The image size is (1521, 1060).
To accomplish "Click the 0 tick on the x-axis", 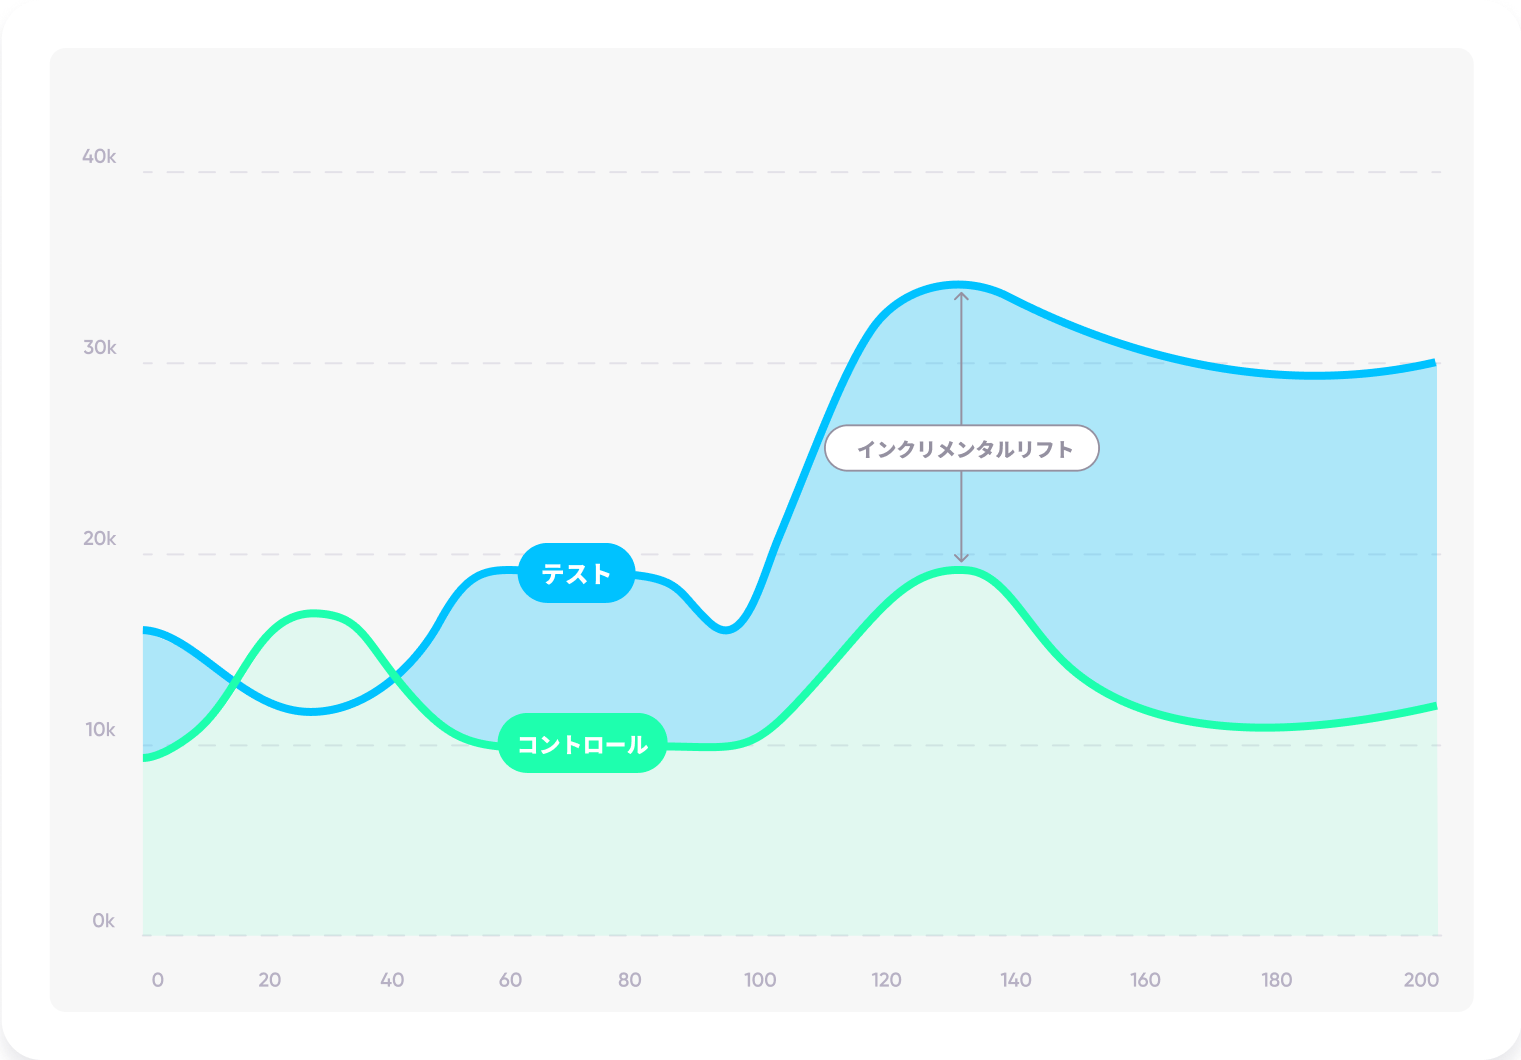I will coord(157,980).
